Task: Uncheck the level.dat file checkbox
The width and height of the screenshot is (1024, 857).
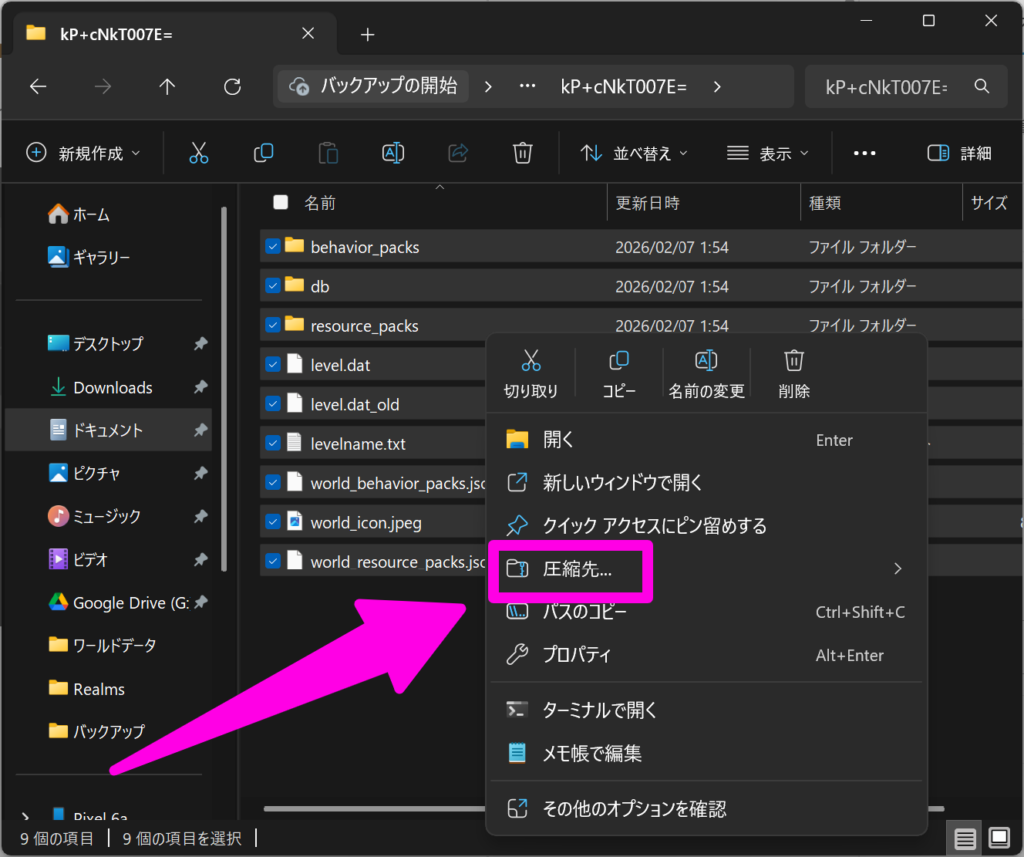Action: [273, 365]
